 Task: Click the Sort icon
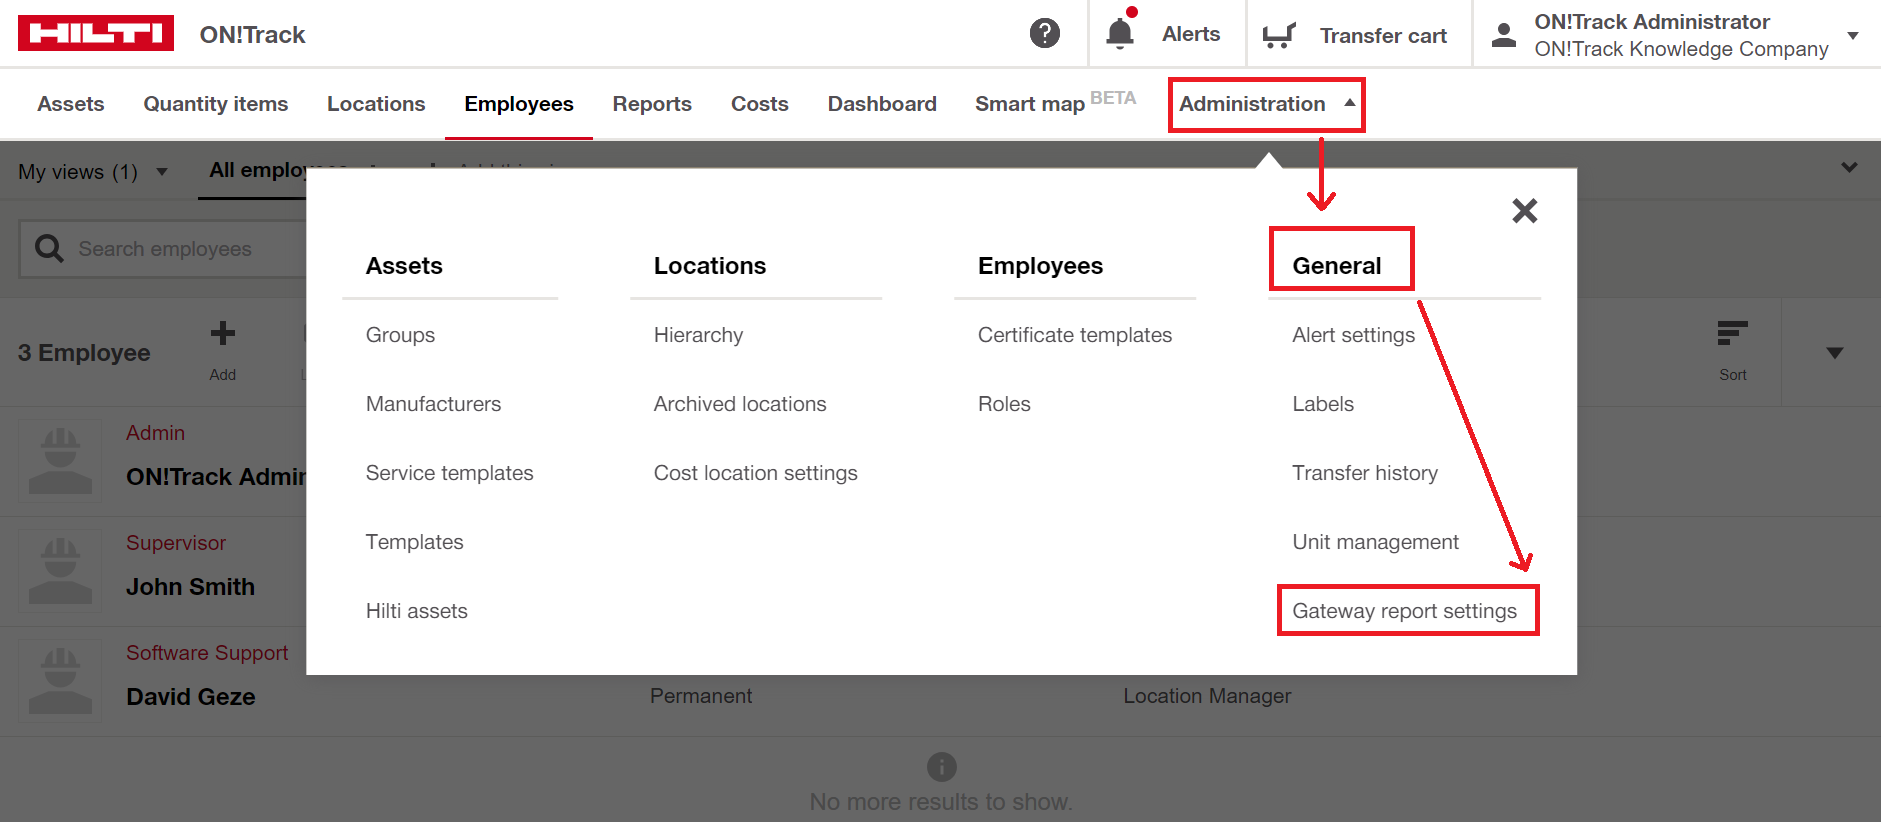pos(1733,333)
